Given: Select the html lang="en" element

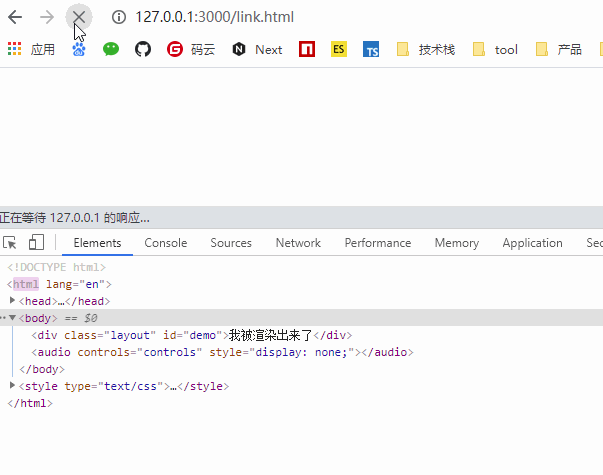Looking at the screenshot, I should (x=59, y=284).
